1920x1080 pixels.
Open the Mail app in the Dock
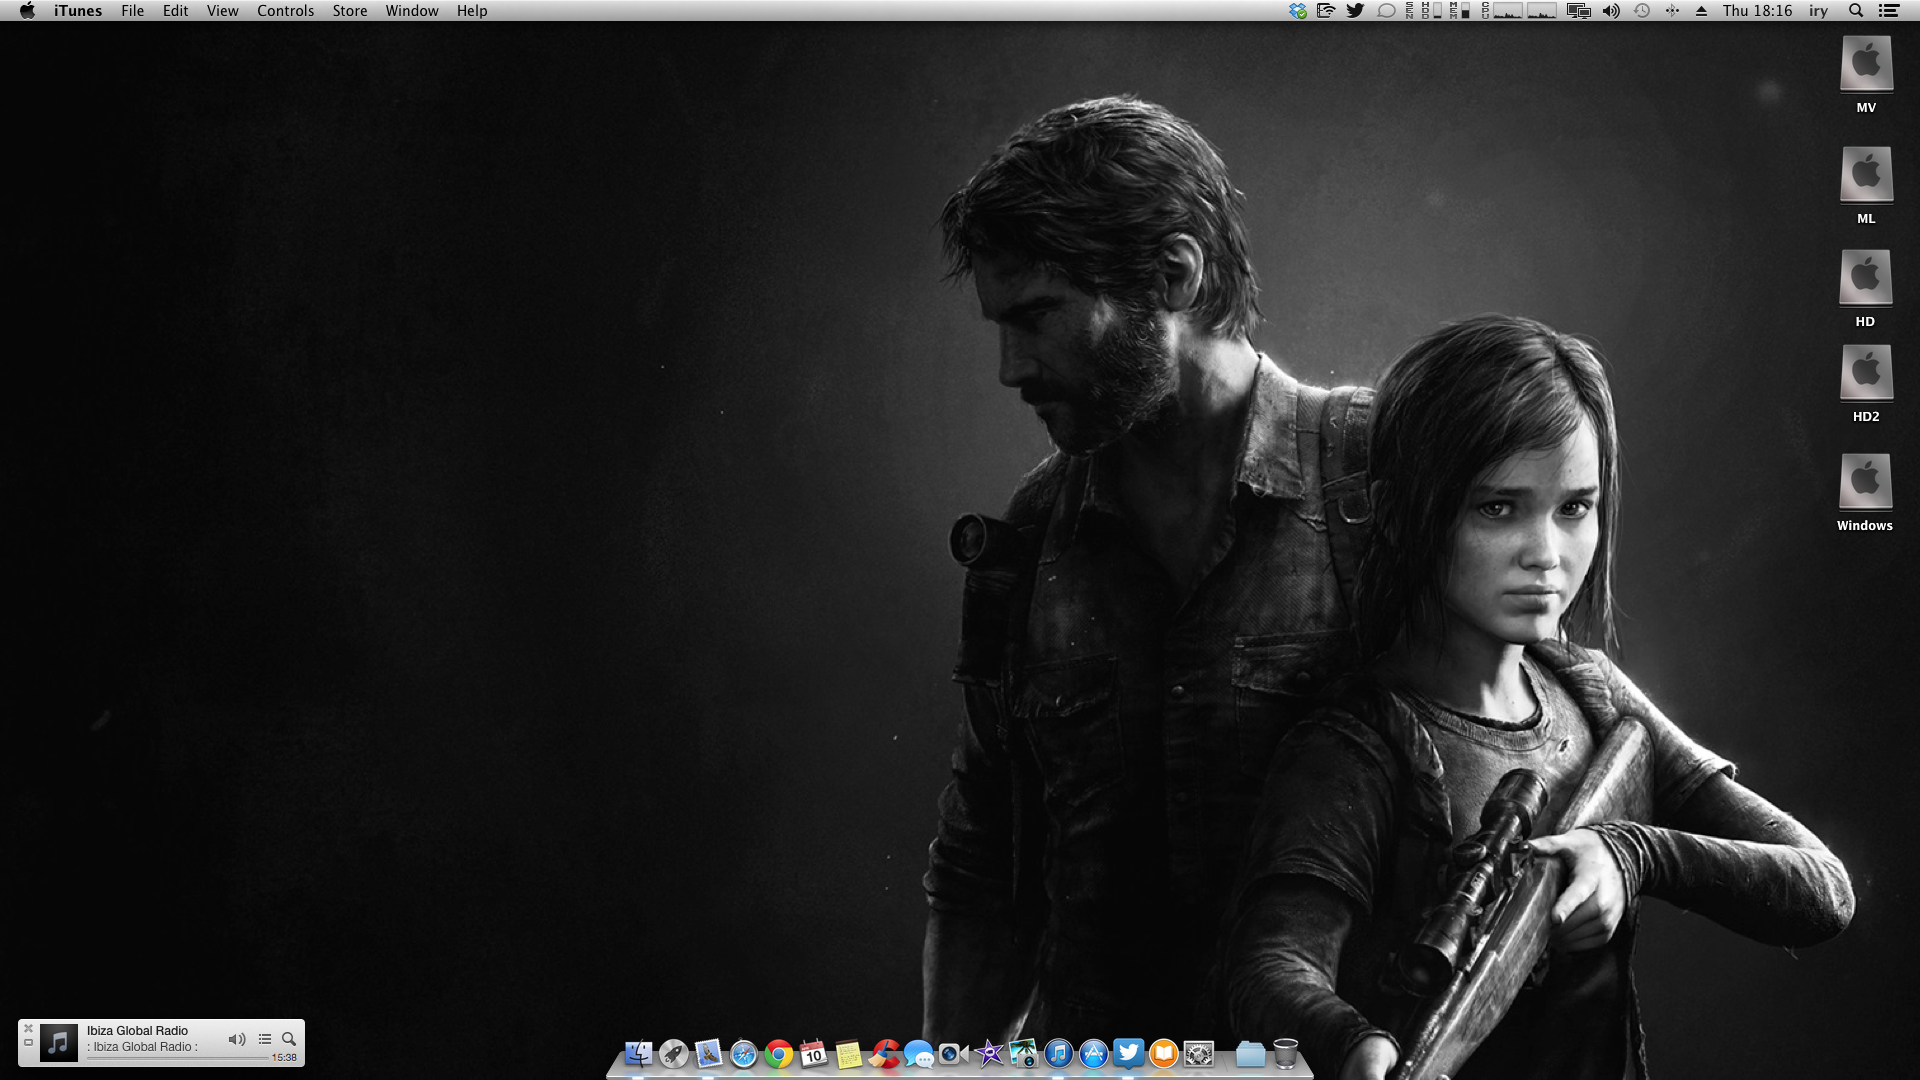708,1053
